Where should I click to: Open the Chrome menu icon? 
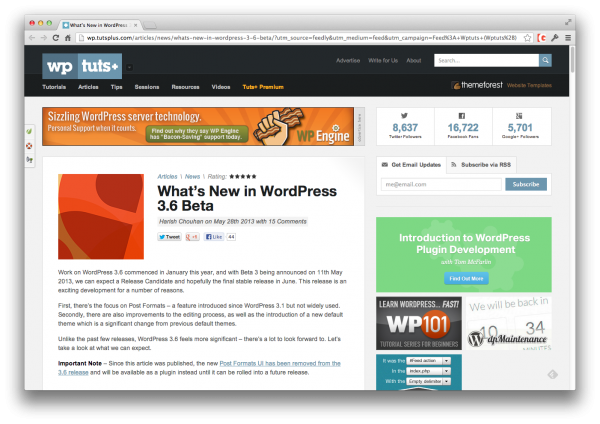pos(568,37)
